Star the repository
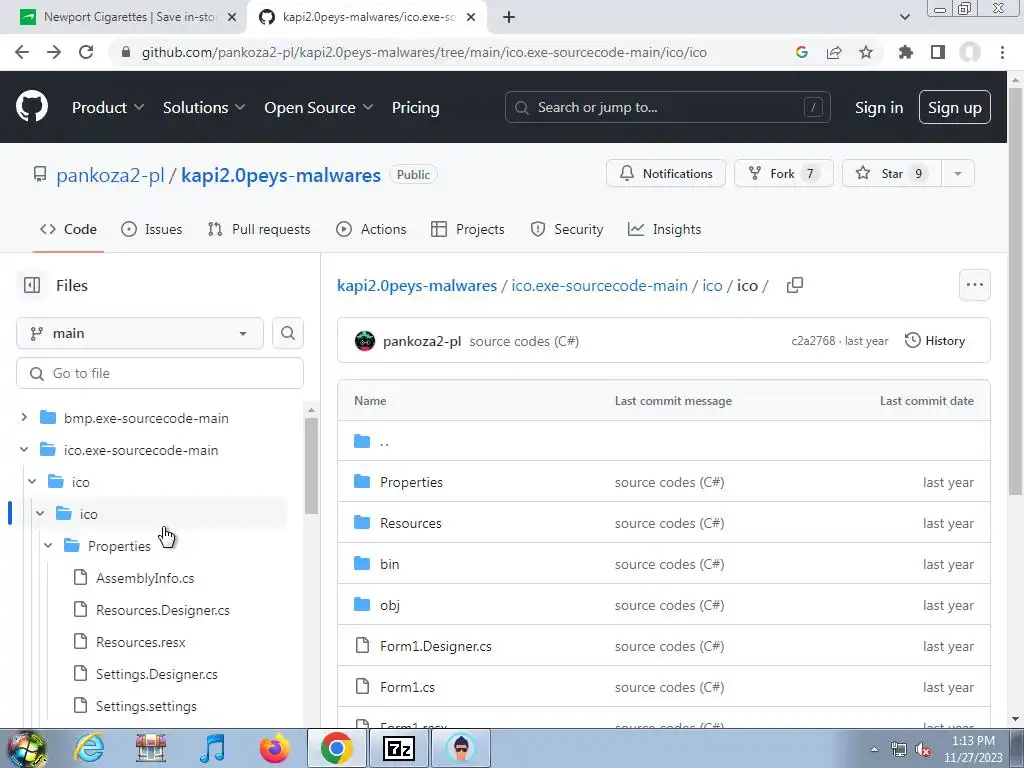1024x768 pixels. click(892, 174)
